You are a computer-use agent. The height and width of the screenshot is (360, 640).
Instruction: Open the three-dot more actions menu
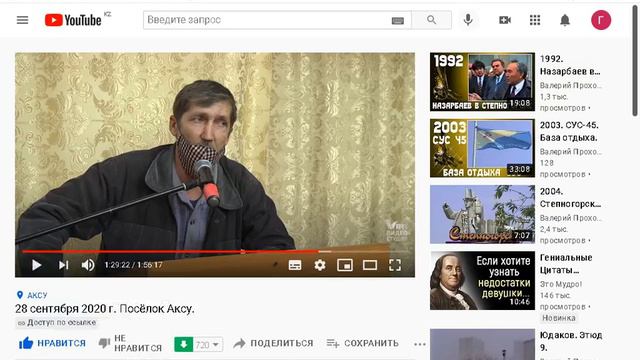click(420, 344)
